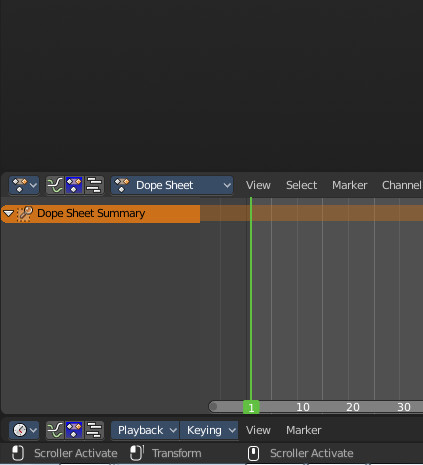The image size is (423, 465).
Task: Click the middle mouse icon beside second Scroller Activate
Action: pos(253,453)
